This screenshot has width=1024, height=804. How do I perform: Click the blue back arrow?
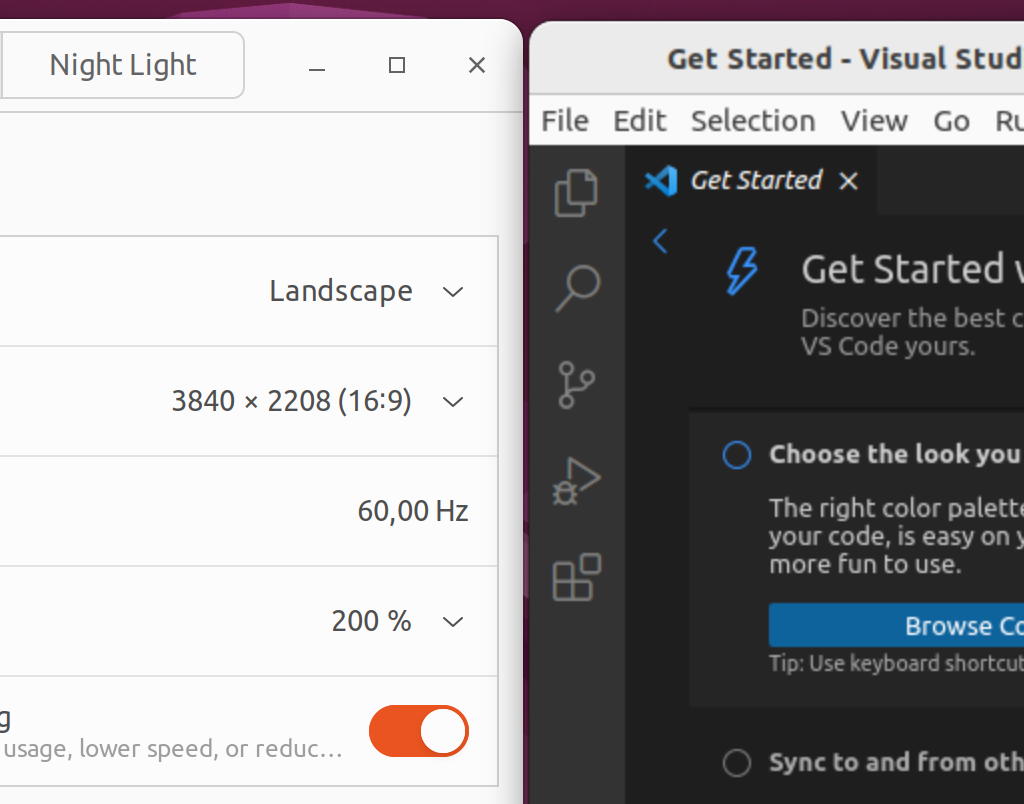(660, 241)
